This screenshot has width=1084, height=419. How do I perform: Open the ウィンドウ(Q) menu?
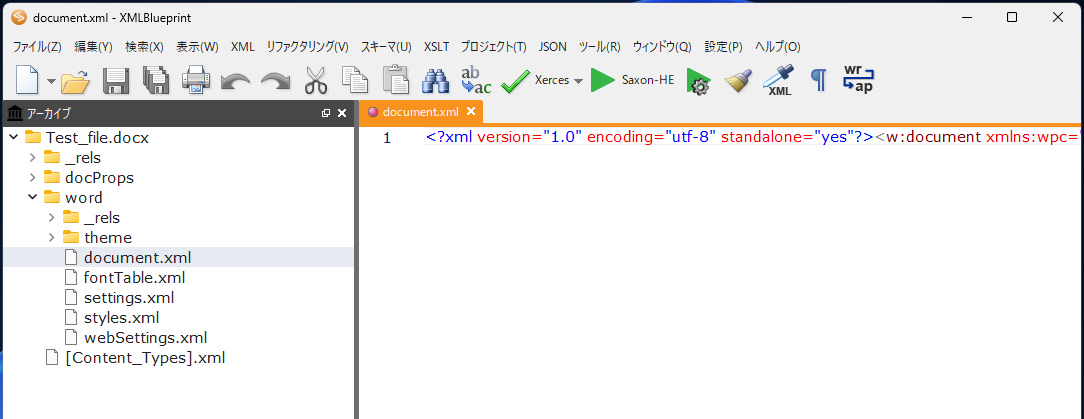662,47
